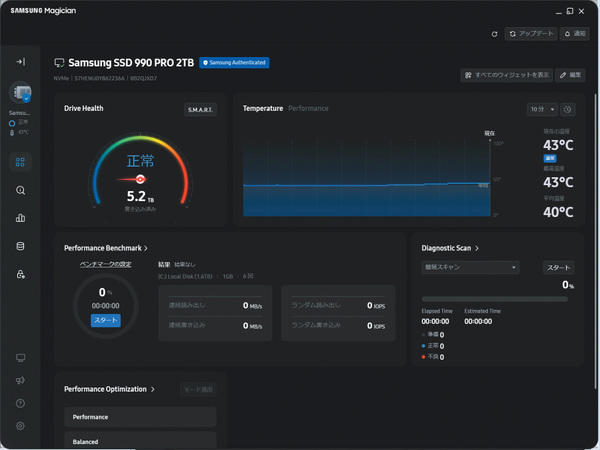
Task: Expand Performance Optimization chevron
Action: pyautogui.click(x=153, y=389)
